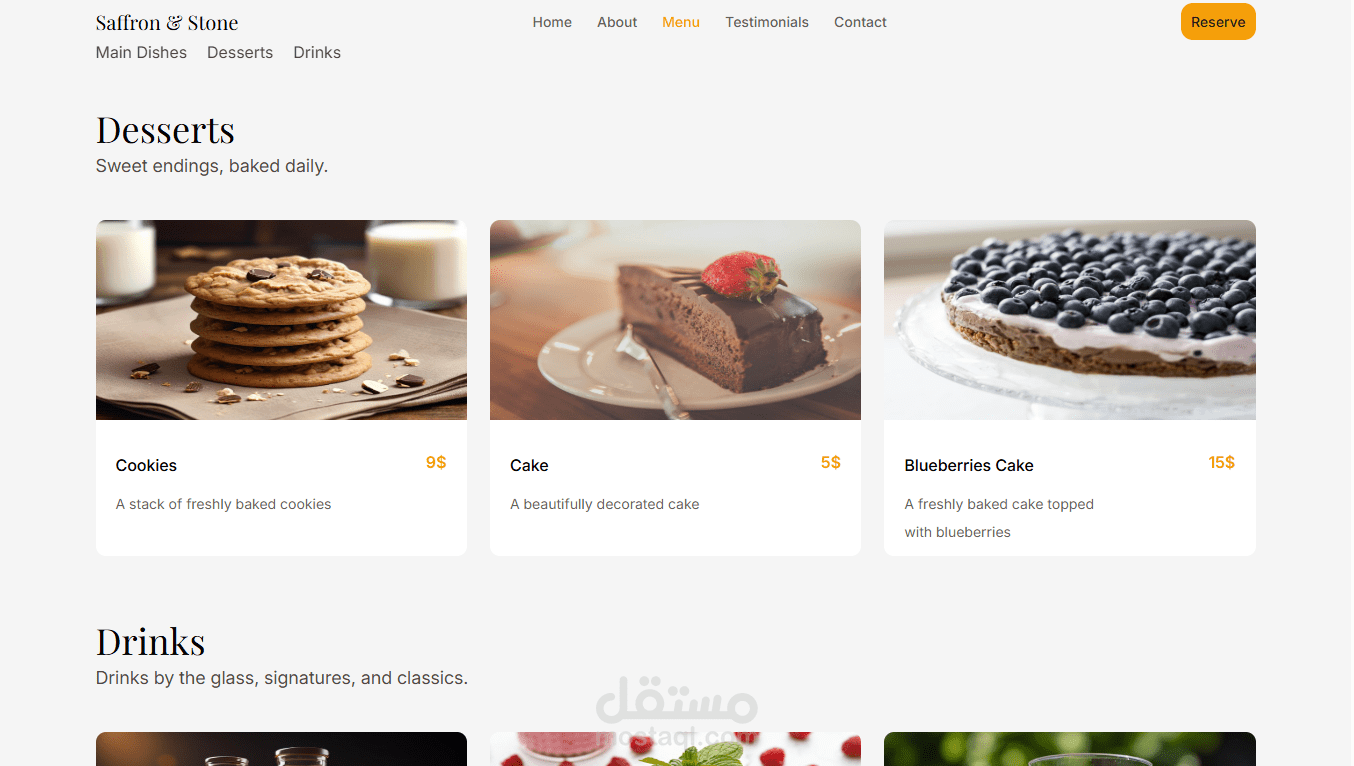
Task: Switch to the Drinks category
Action: pos(317,52)
